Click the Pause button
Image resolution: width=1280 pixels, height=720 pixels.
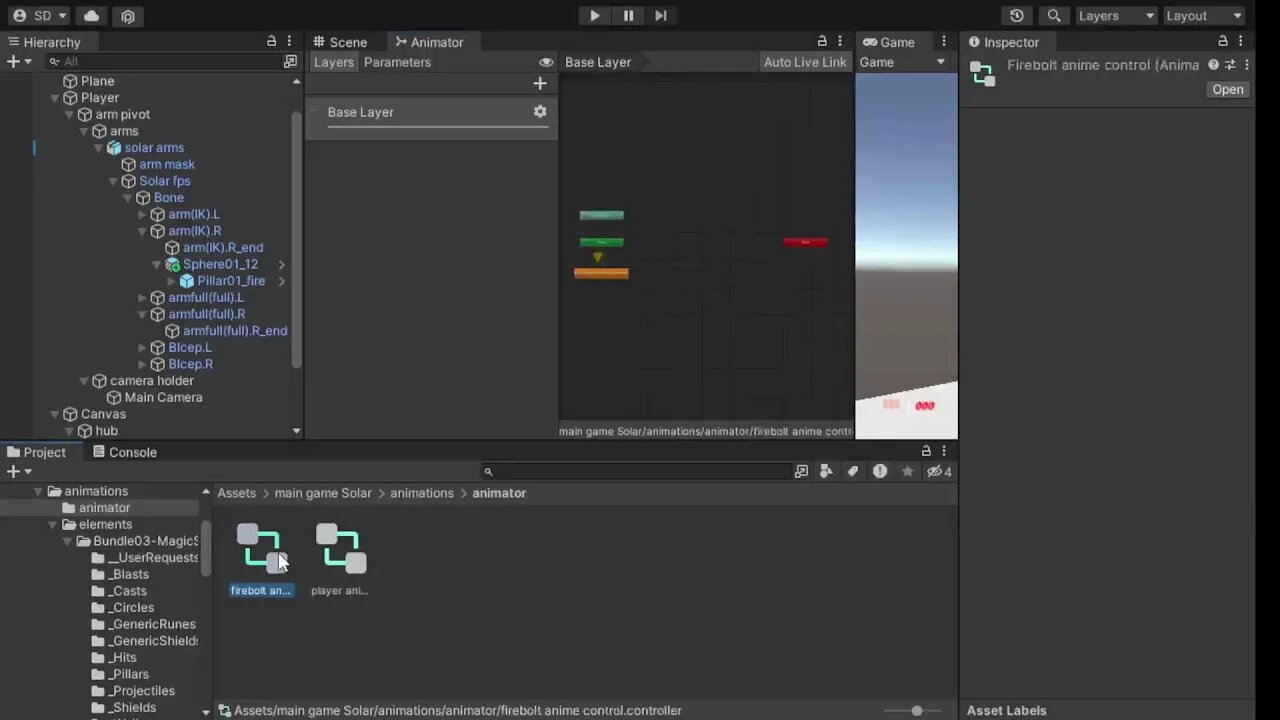coord(628,16)
